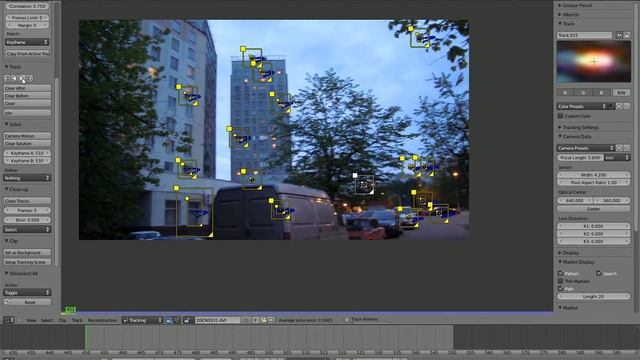This screenshot has width=640, height=360.
Task: Toggle the Thin Markers checkbox
Action: click(561, 281)
